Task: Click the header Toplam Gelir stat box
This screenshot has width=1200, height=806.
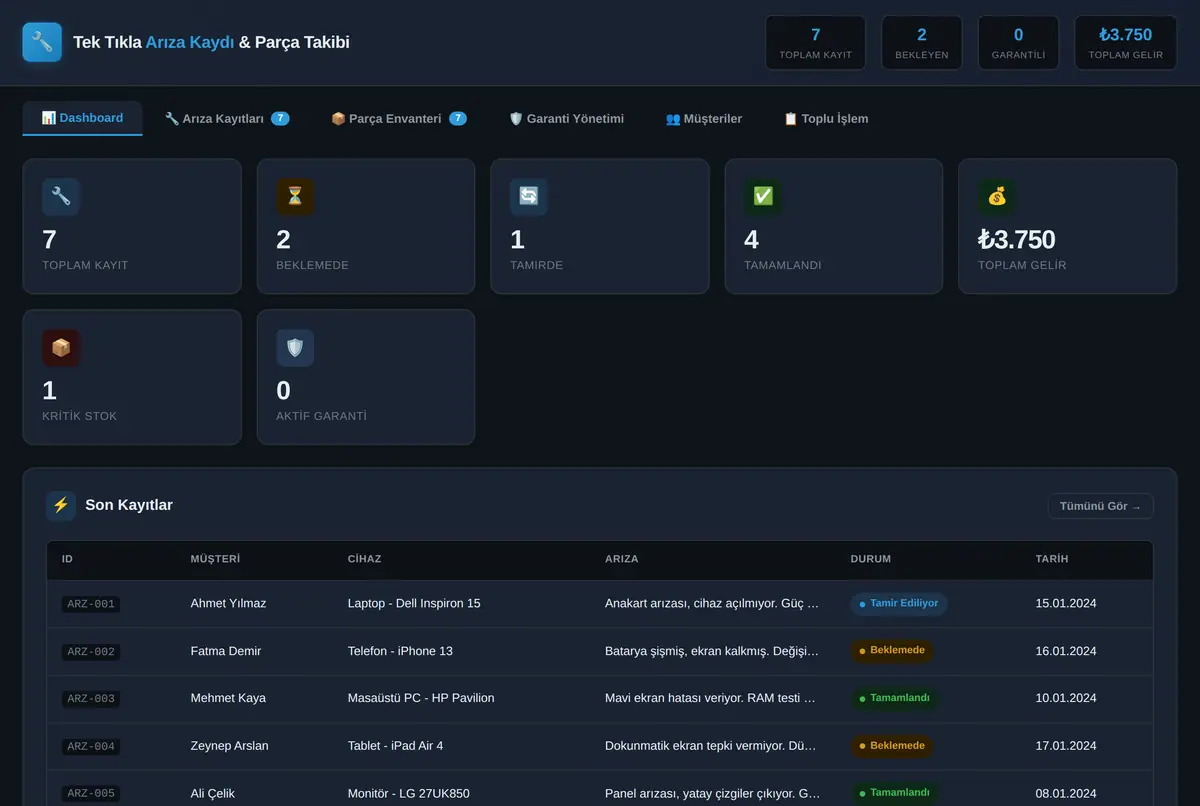Action: 1126,43
